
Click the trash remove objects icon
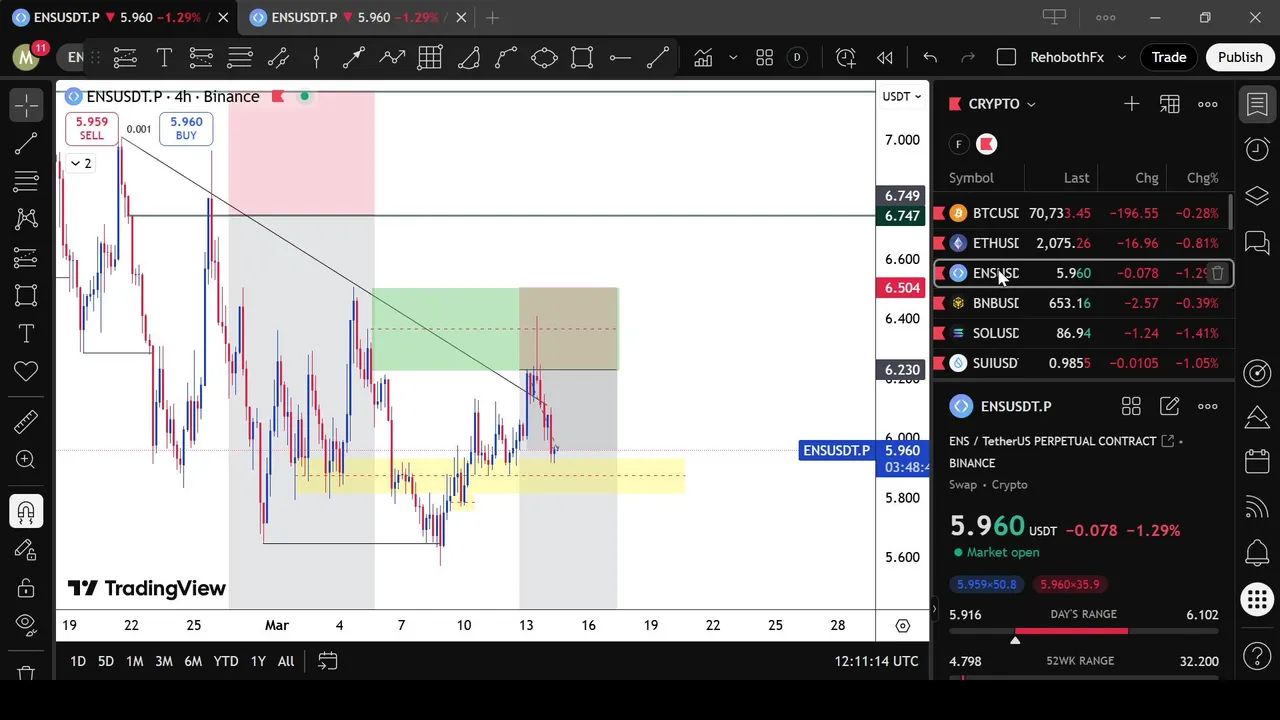[26, 674]
